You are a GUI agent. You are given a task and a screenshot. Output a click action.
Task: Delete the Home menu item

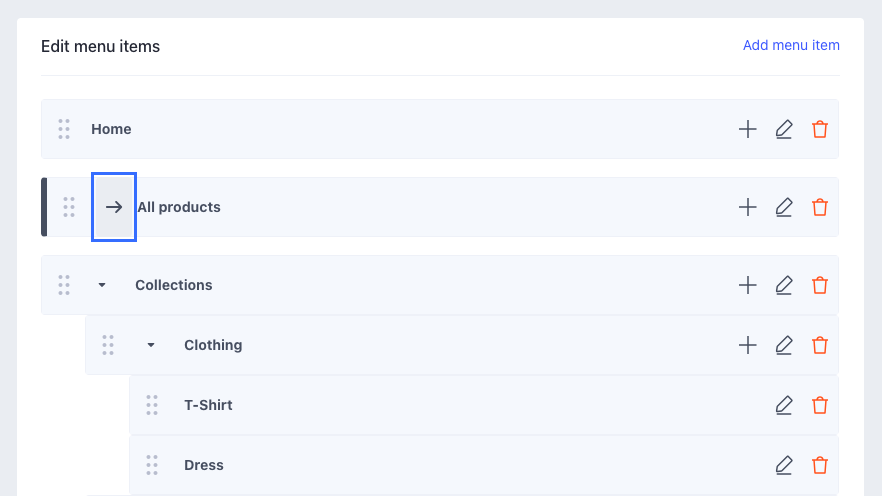[820, 129]
